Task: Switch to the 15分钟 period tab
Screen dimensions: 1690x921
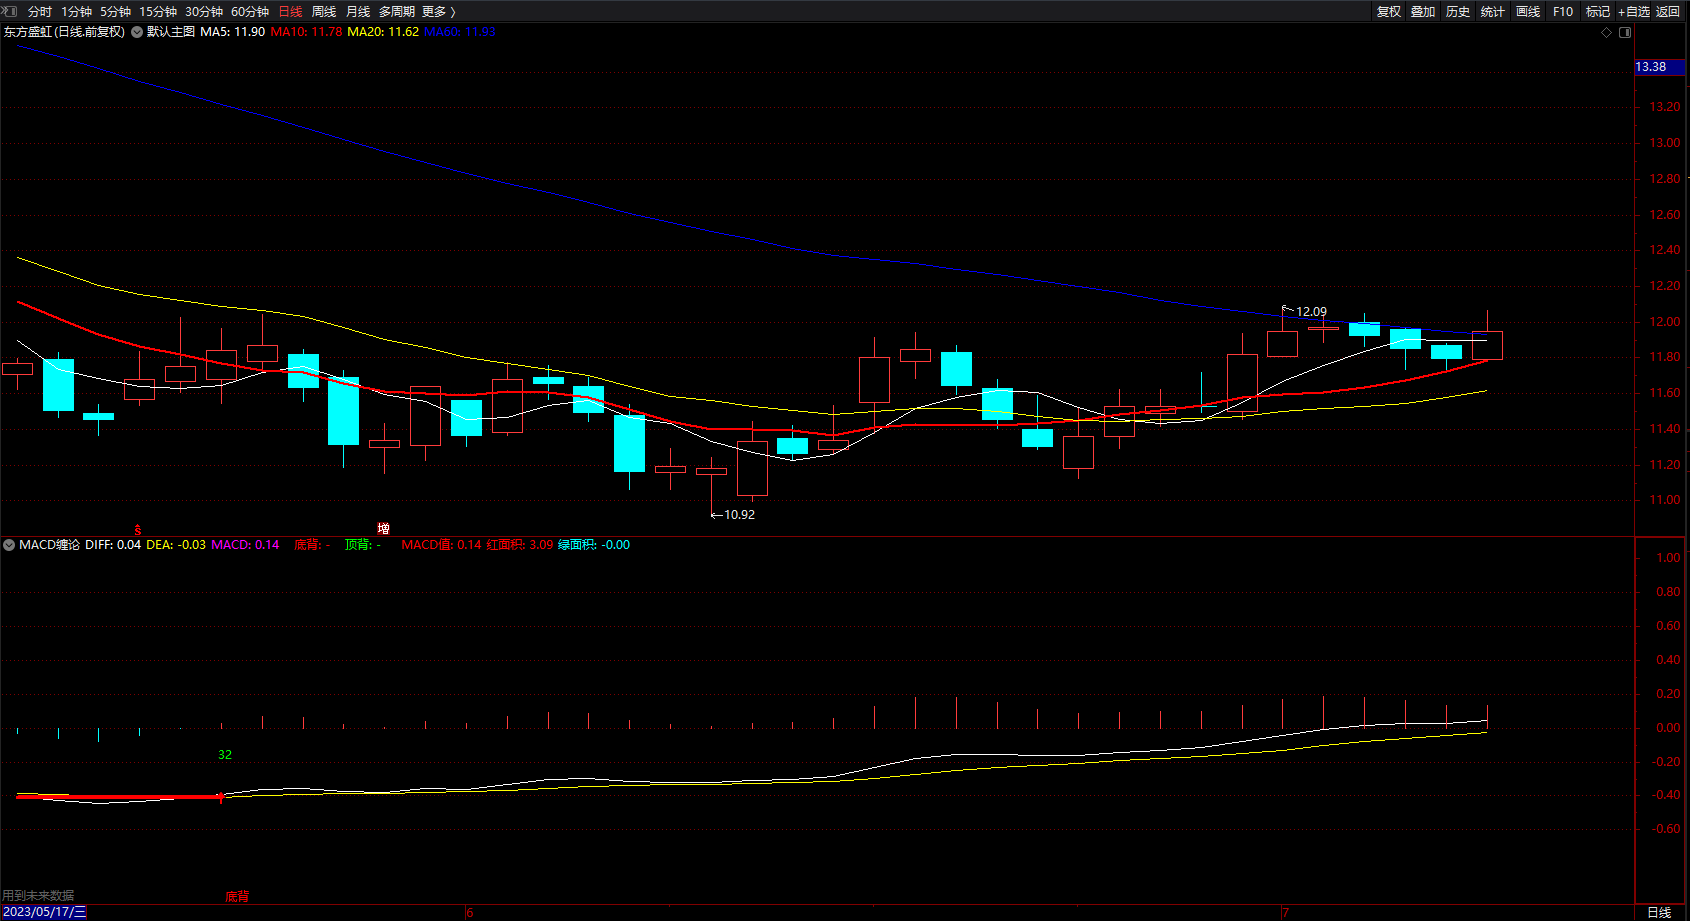Action: 158,12
